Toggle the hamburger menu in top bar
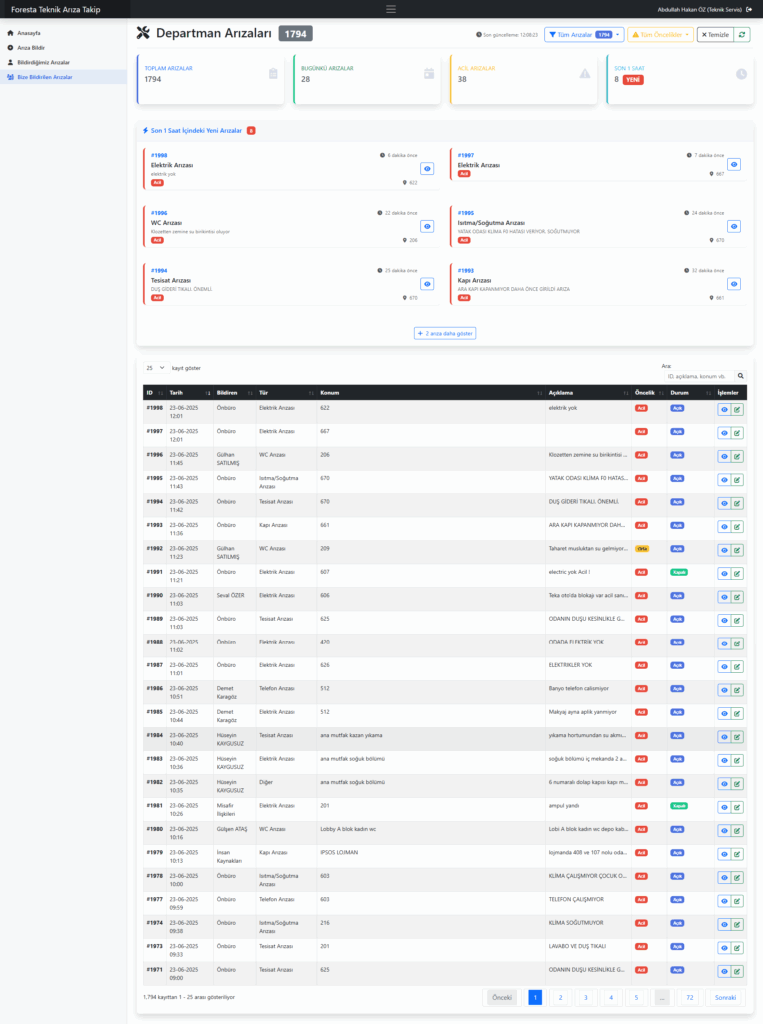 click(x=391, y=9)
